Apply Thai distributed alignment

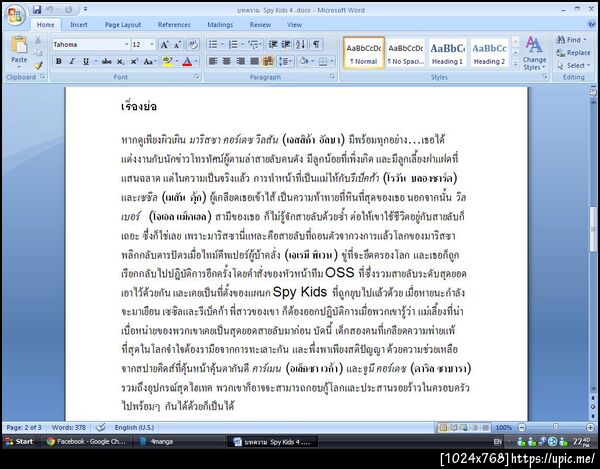[268, 61]
